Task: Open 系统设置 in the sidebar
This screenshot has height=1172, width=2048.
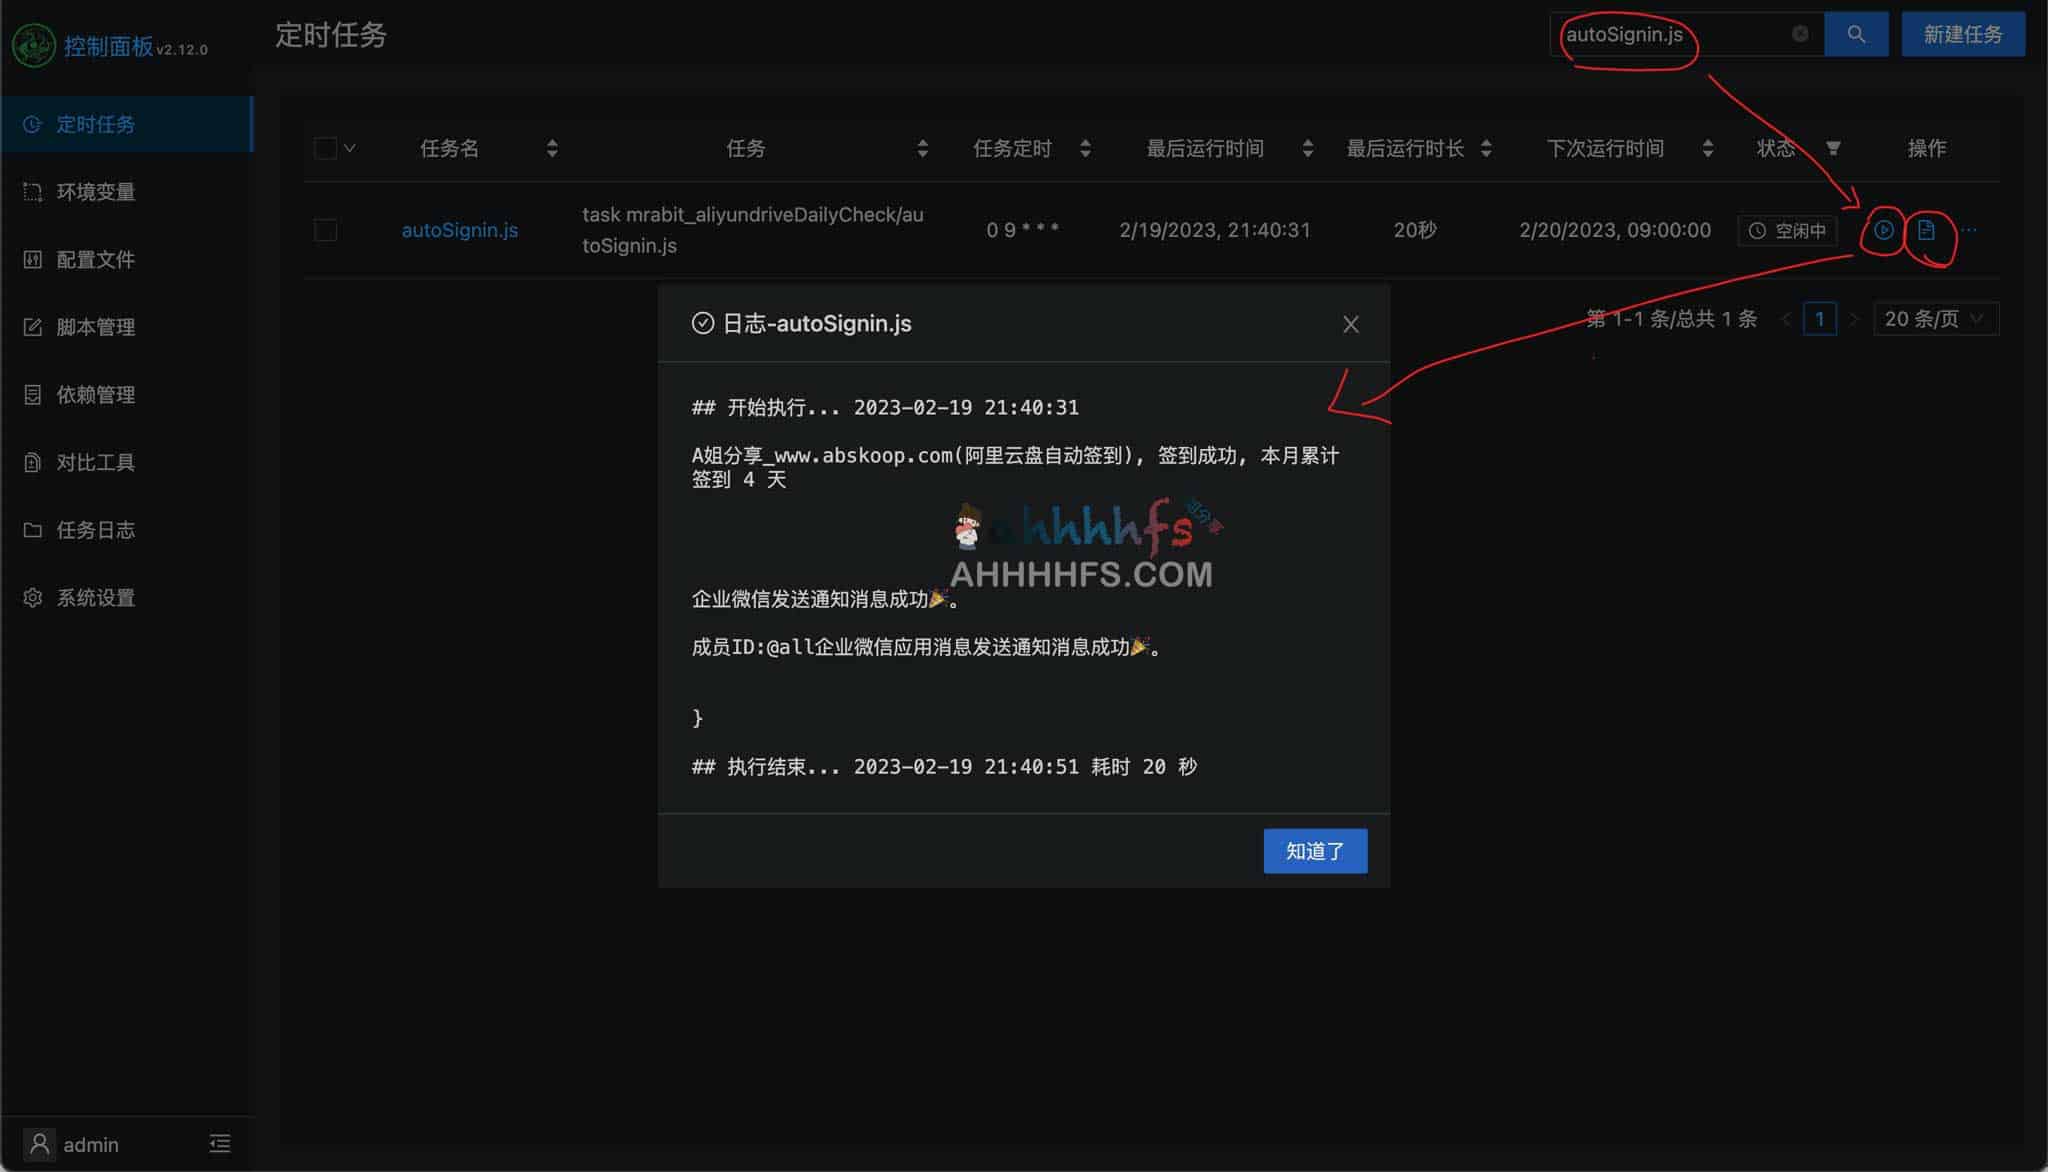Action: (x=96, y=597)
